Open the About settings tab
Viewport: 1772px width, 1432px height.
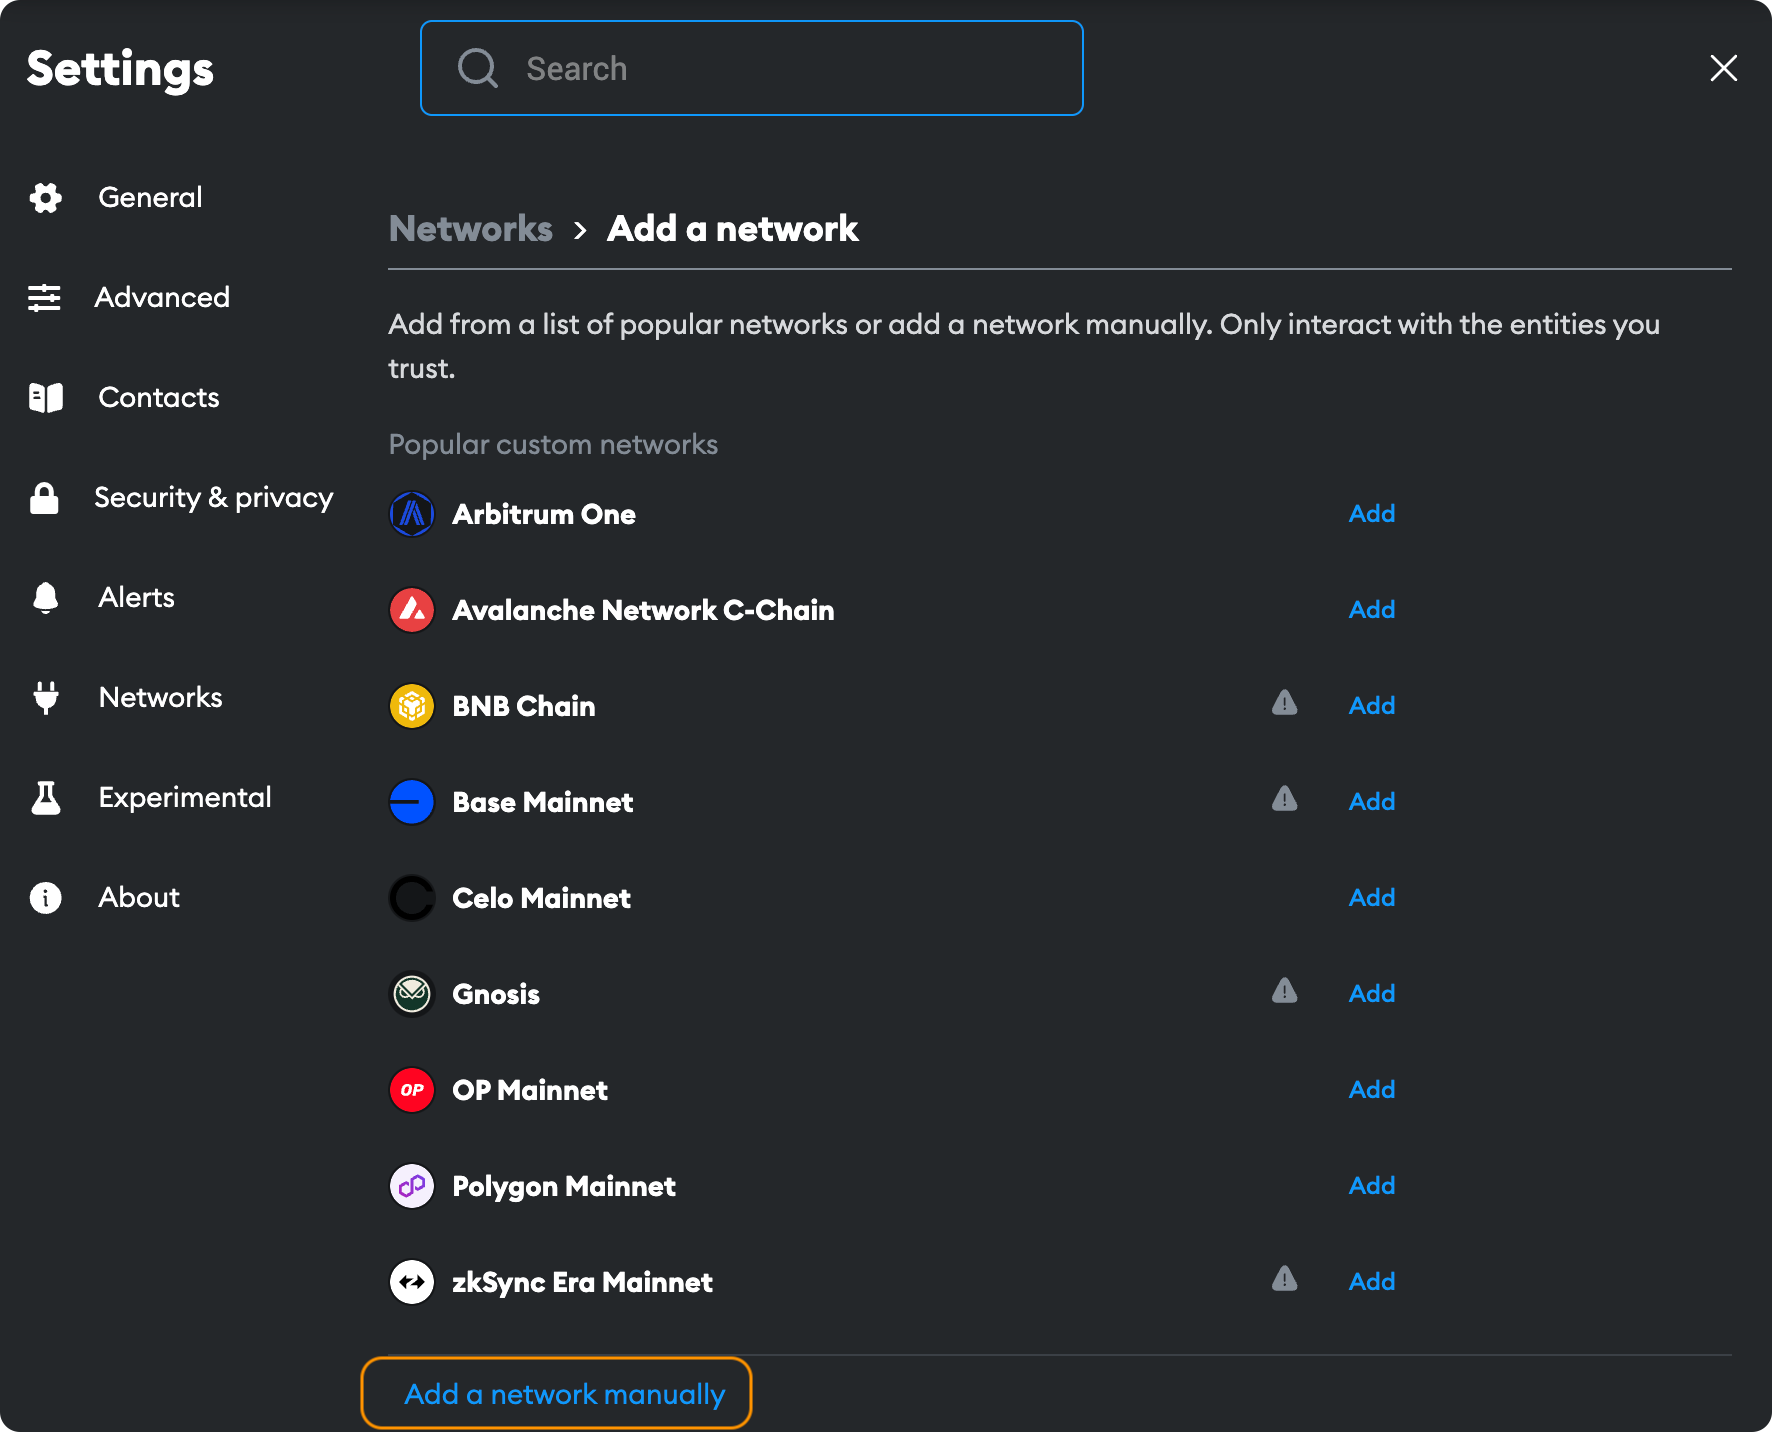click(139, 898)
